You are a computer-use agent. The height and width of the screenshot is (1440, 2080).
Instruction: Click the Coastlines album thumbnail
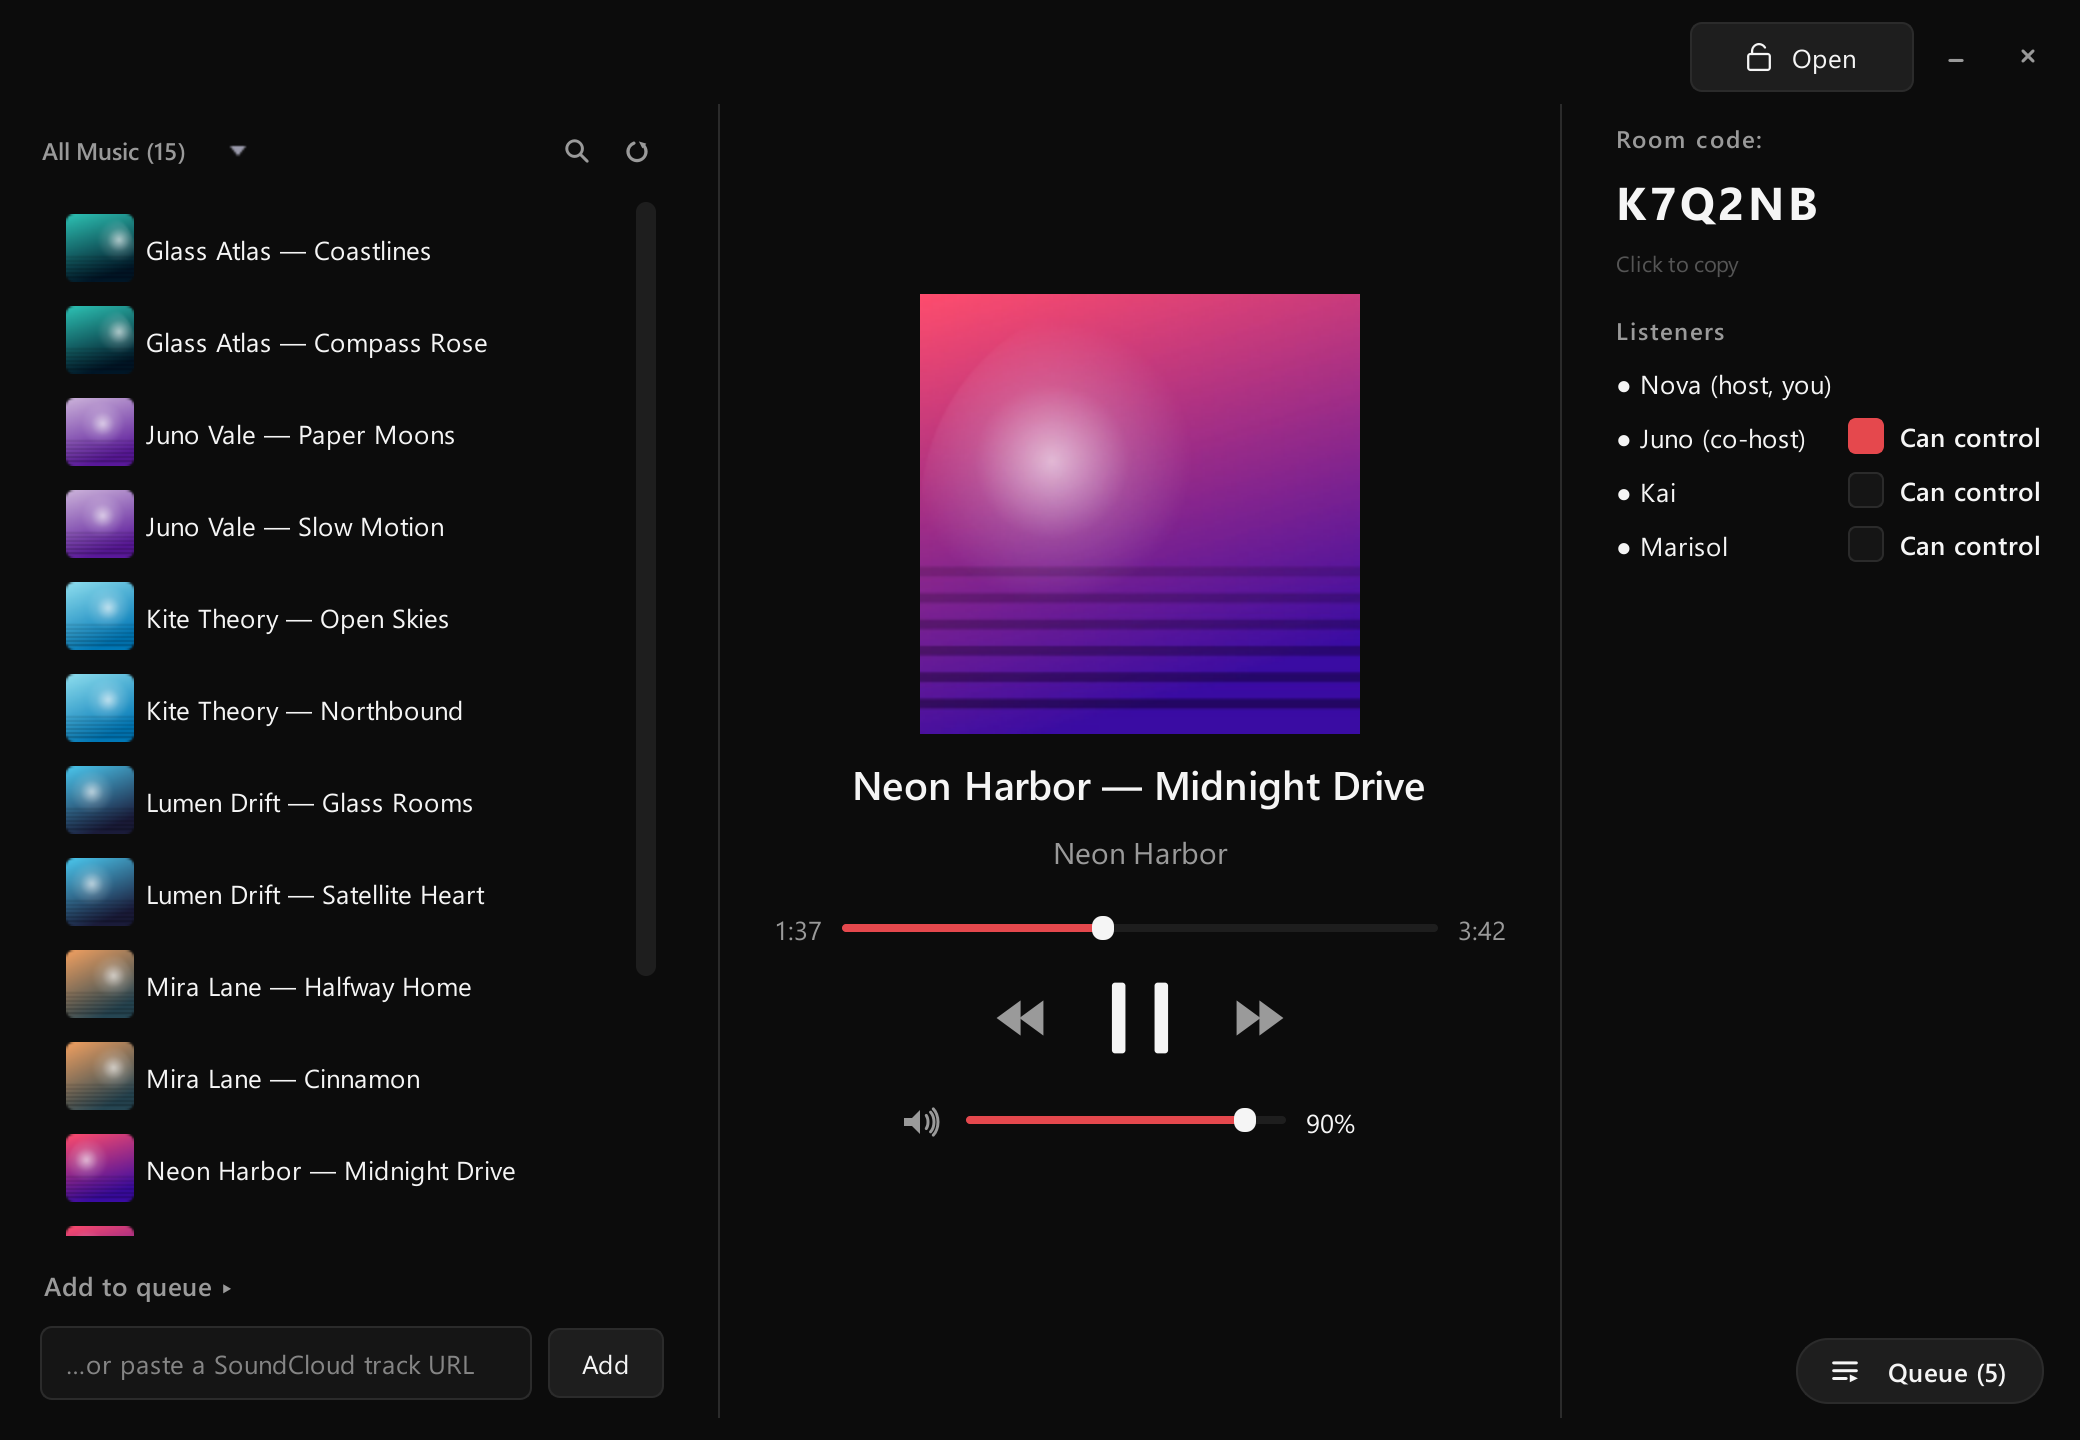100,248
